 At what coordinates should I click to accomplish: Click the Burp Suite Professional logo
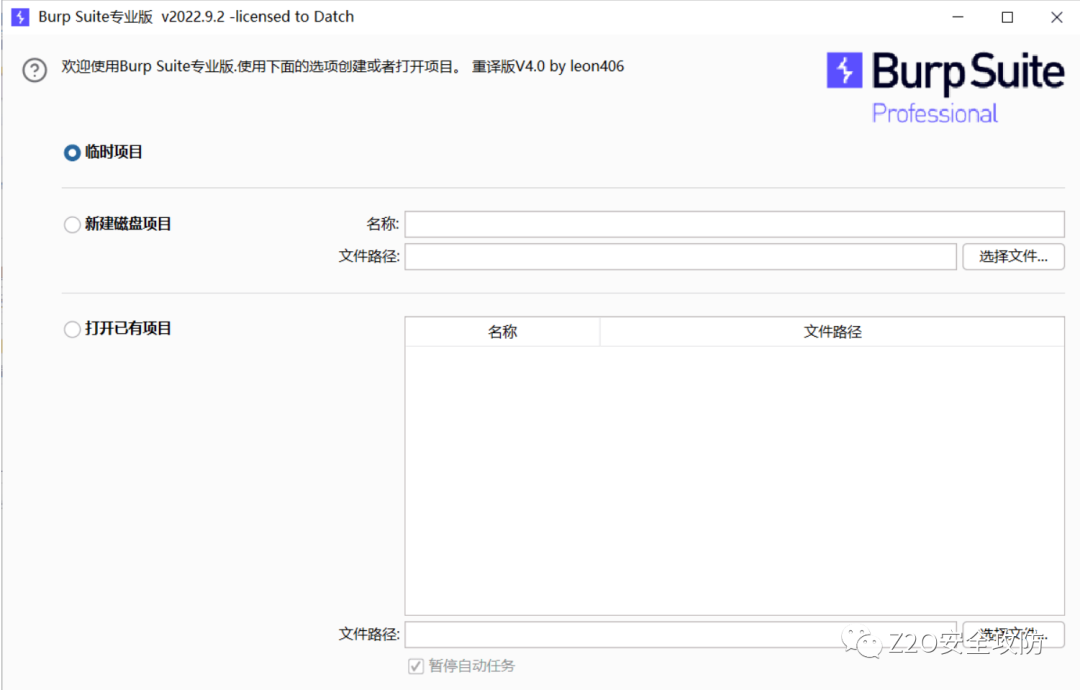[945, 87]
